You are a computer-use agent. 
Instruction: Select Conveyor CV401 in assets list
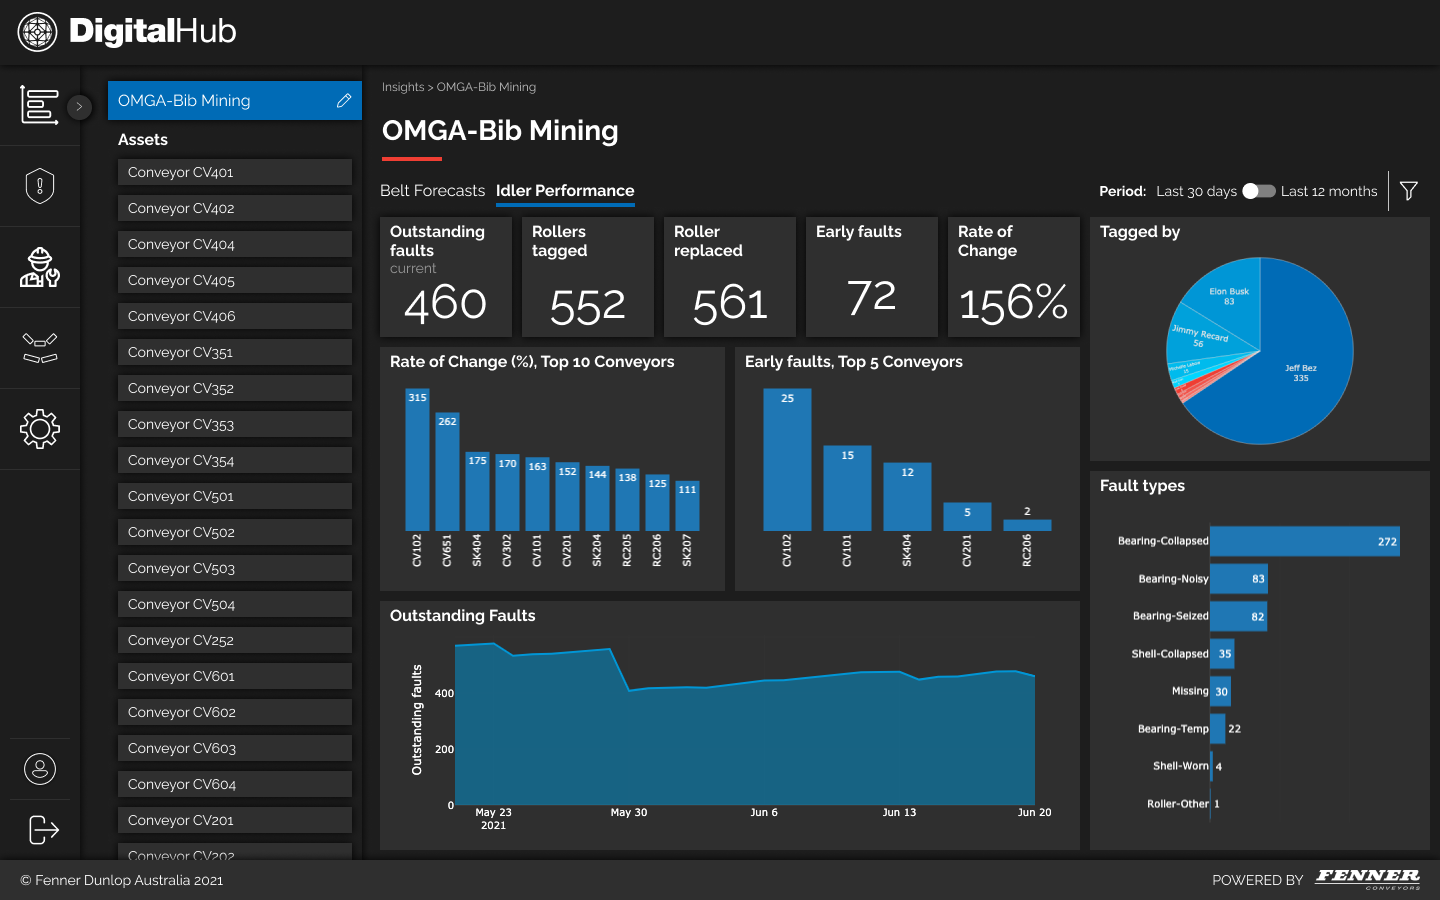[235, 172]
